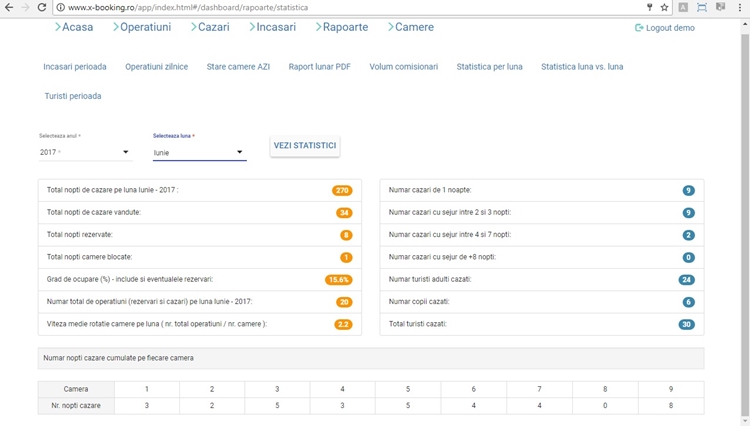The width and height of the screenshot is (750, 426).
Task: Click the browser back arrow
Action: 9,7
